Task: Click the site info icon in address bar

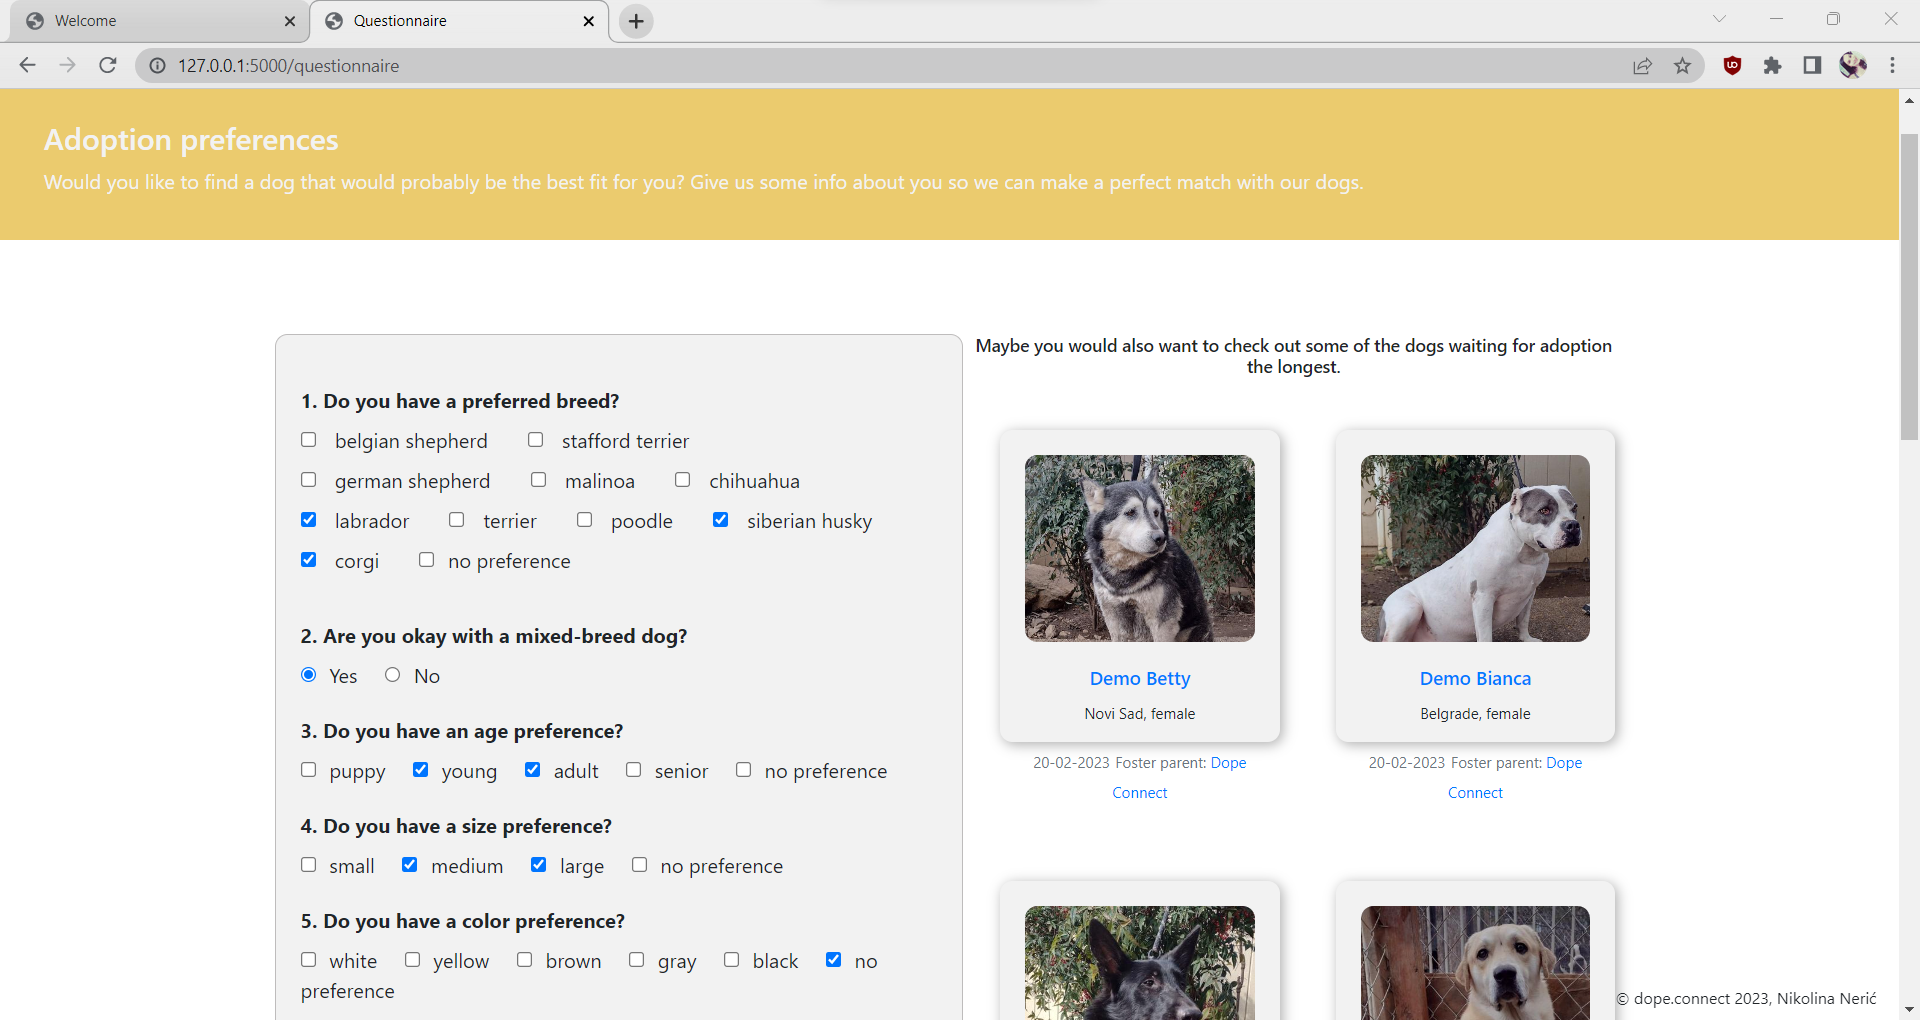Action: coord(157,65)
